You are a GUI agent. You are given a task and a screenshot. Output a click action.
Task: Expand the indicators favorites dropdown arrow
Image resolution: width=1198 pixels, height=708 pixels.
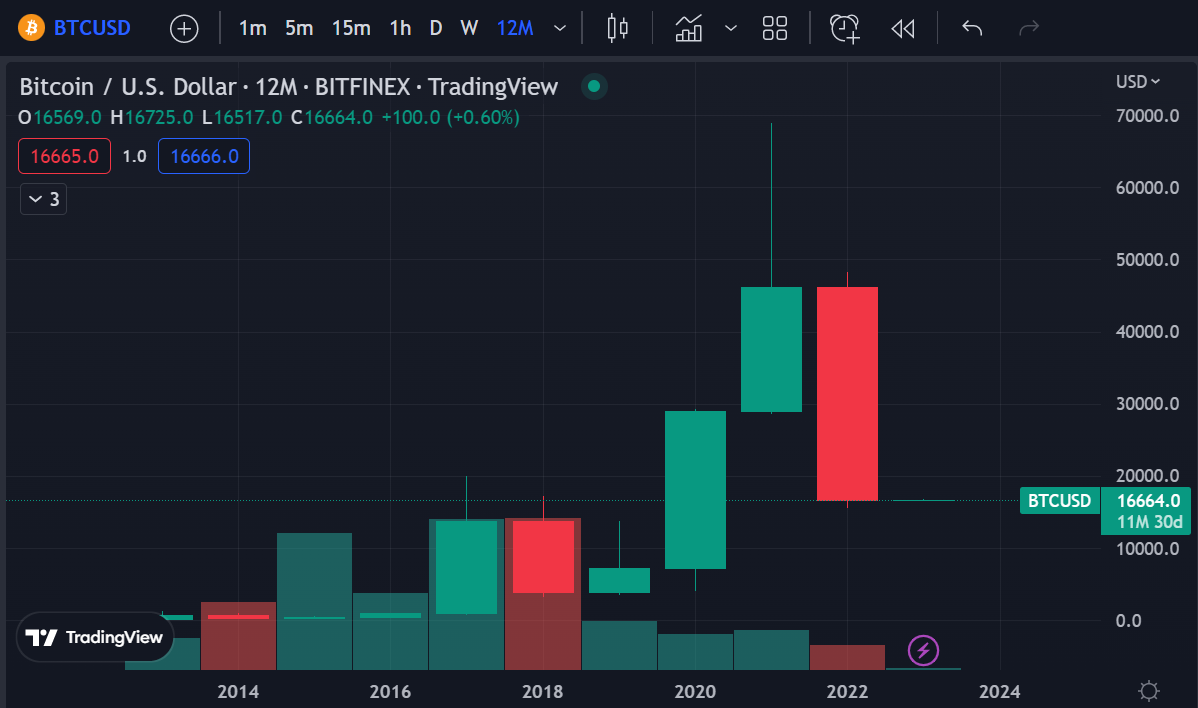click(731, 29)
